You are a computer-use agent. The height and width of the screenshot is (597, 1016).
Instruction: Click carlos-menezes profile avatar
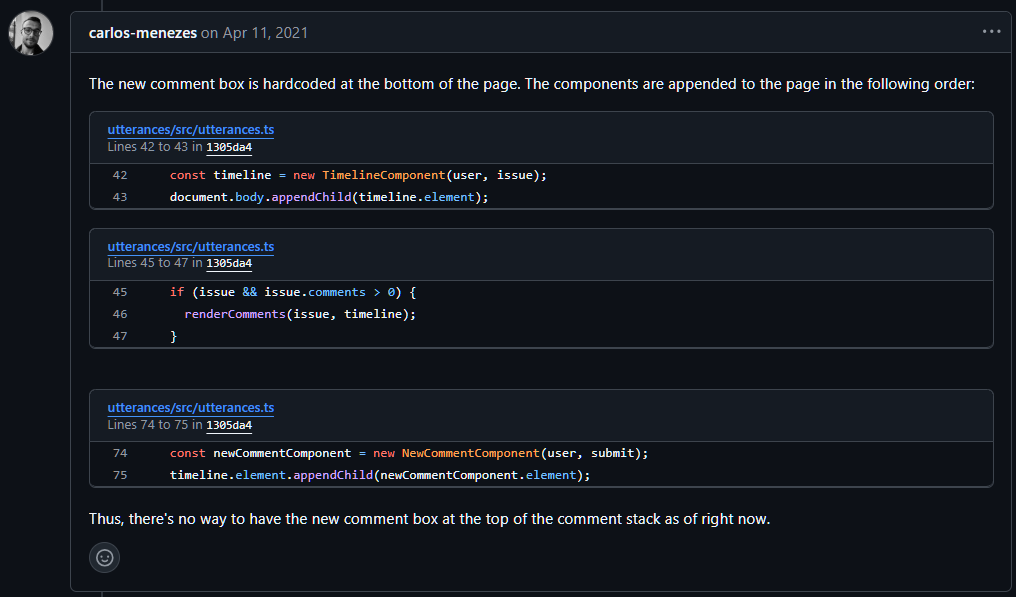click(x=30, y=33)
